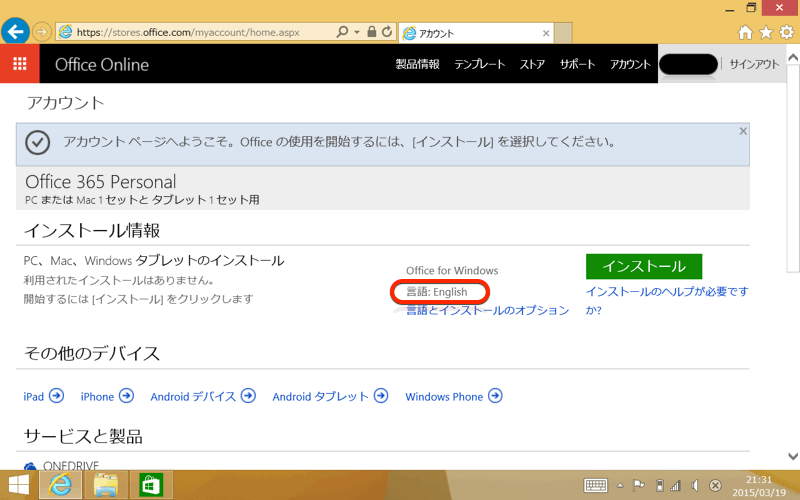
Task: Click the Windows Start button
Action: (20, 485)
